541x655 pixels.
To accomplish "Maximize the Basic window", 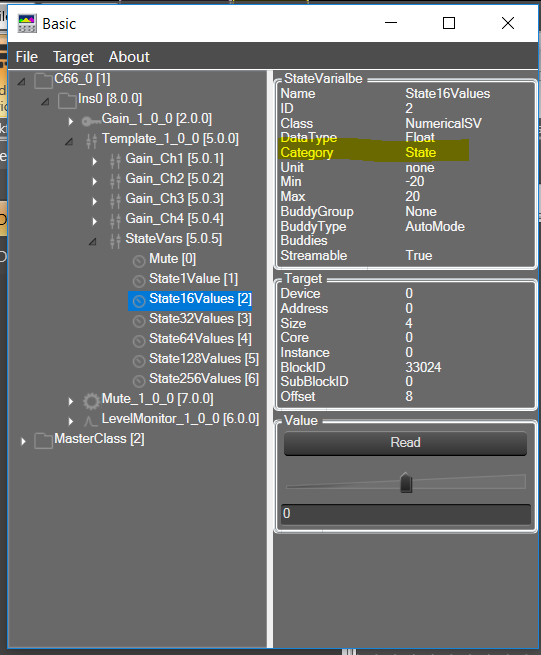I will 449,23.
